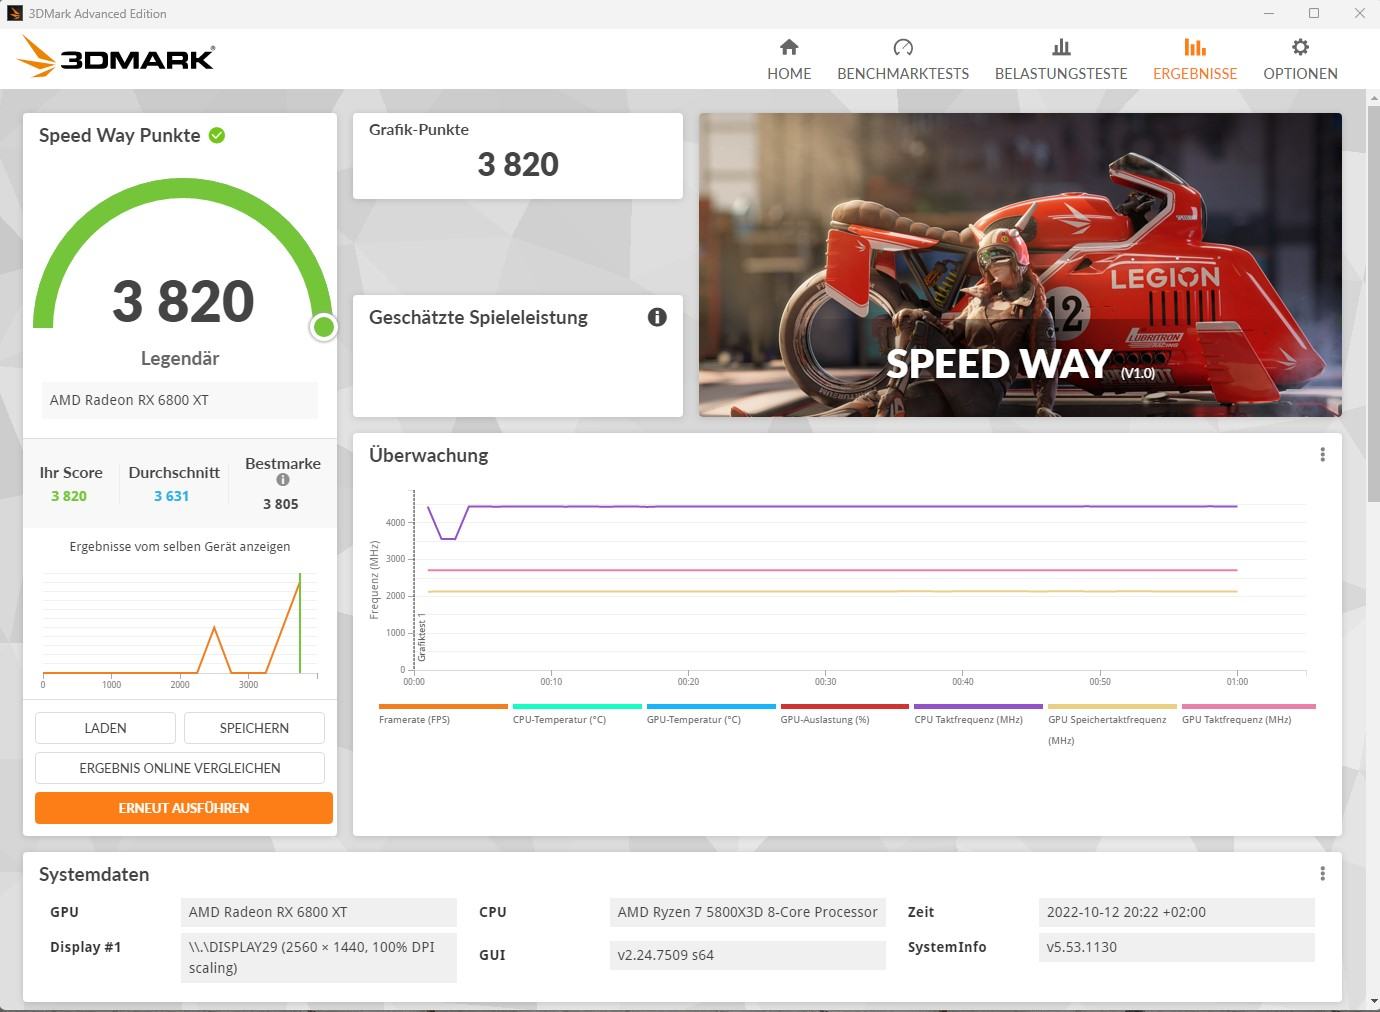Click the Legendär rating label
This screenshot has width=1380, height=1012.
pyautogui.click(x=180, y=358)
